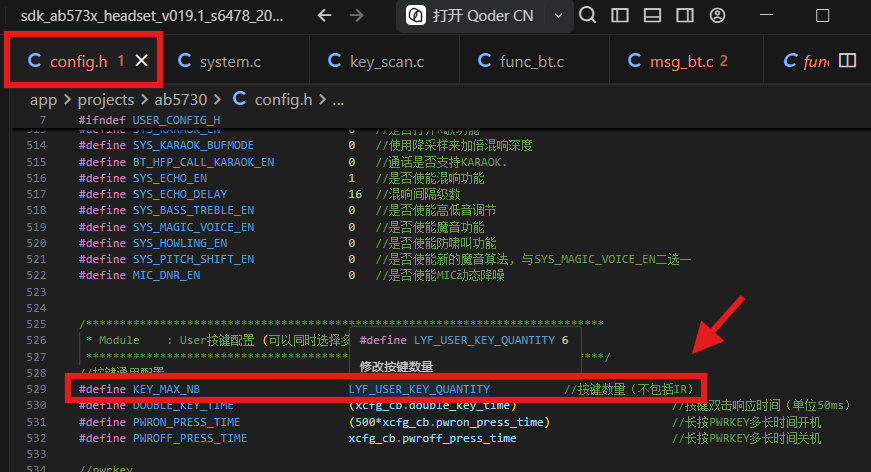
Task: Close the config.h tab
Action: [x=142, y=61]
